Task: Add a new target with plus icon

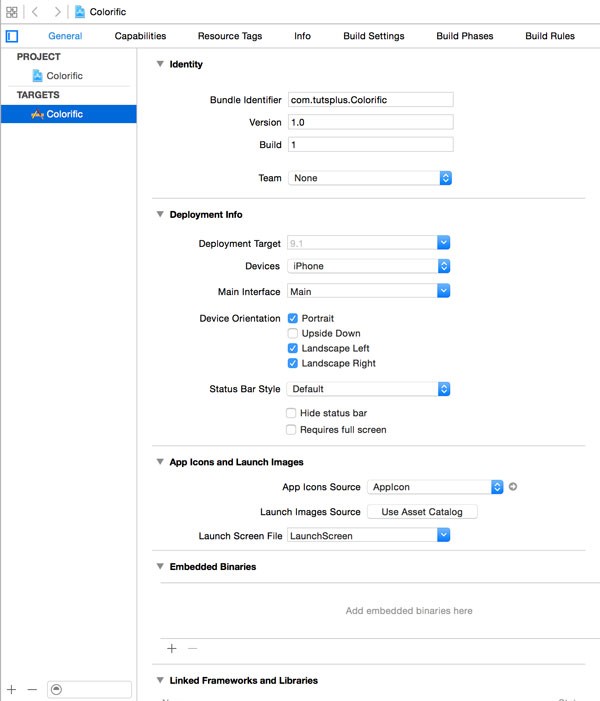Action: pos(12,689)
